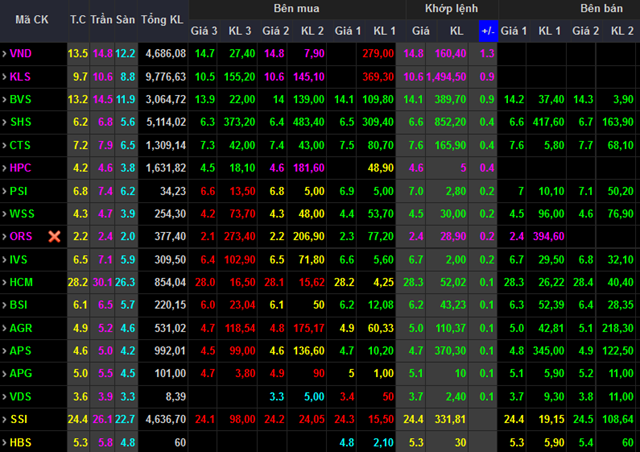Sort by the Mã CK column header
This screenshot has width=640, height=452.
point(32,19)
